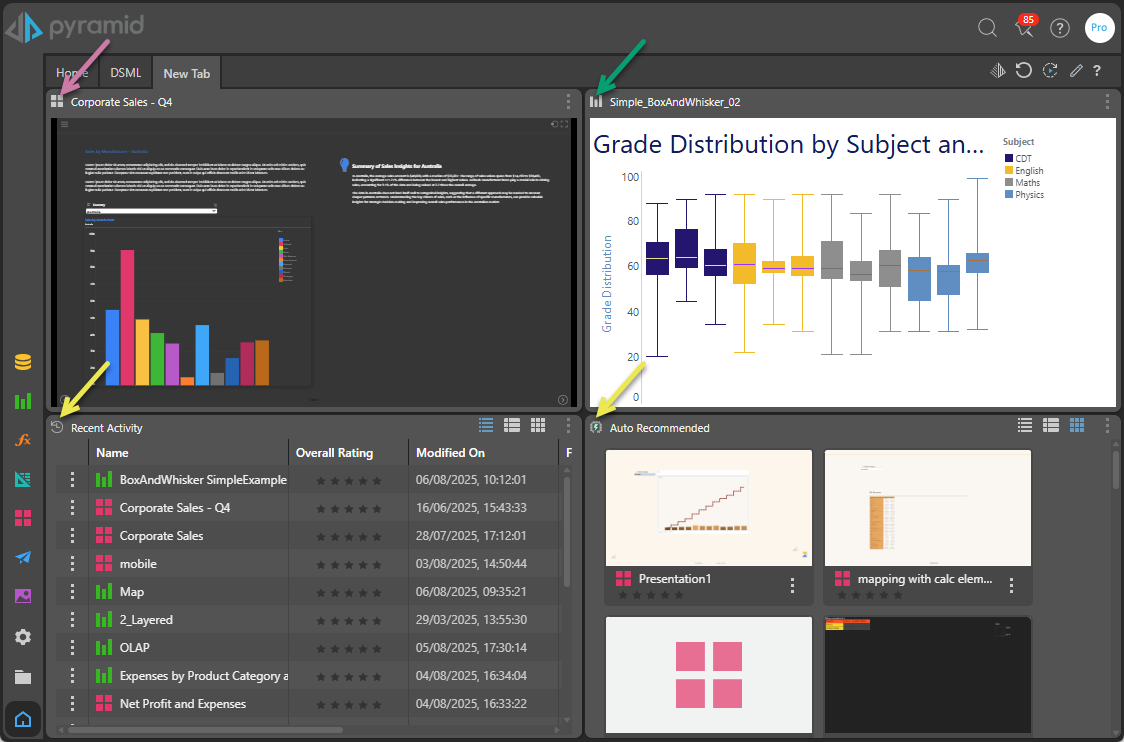Screen dimensions: 1124x742
Task: Open the OLAP item in Recent Activity
Action: click(x=135, y=648)
